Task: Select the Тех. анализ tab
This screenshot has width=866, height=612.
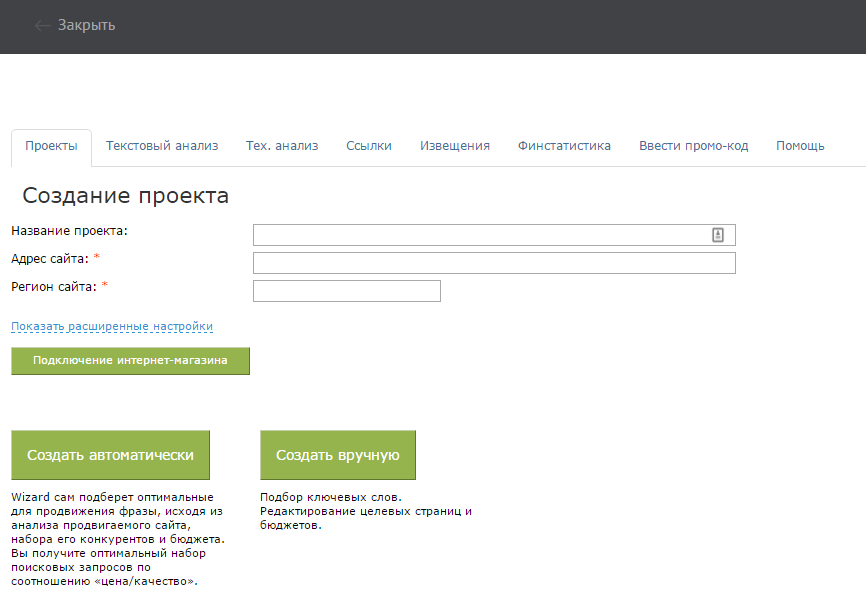Action: click(282, 146)
